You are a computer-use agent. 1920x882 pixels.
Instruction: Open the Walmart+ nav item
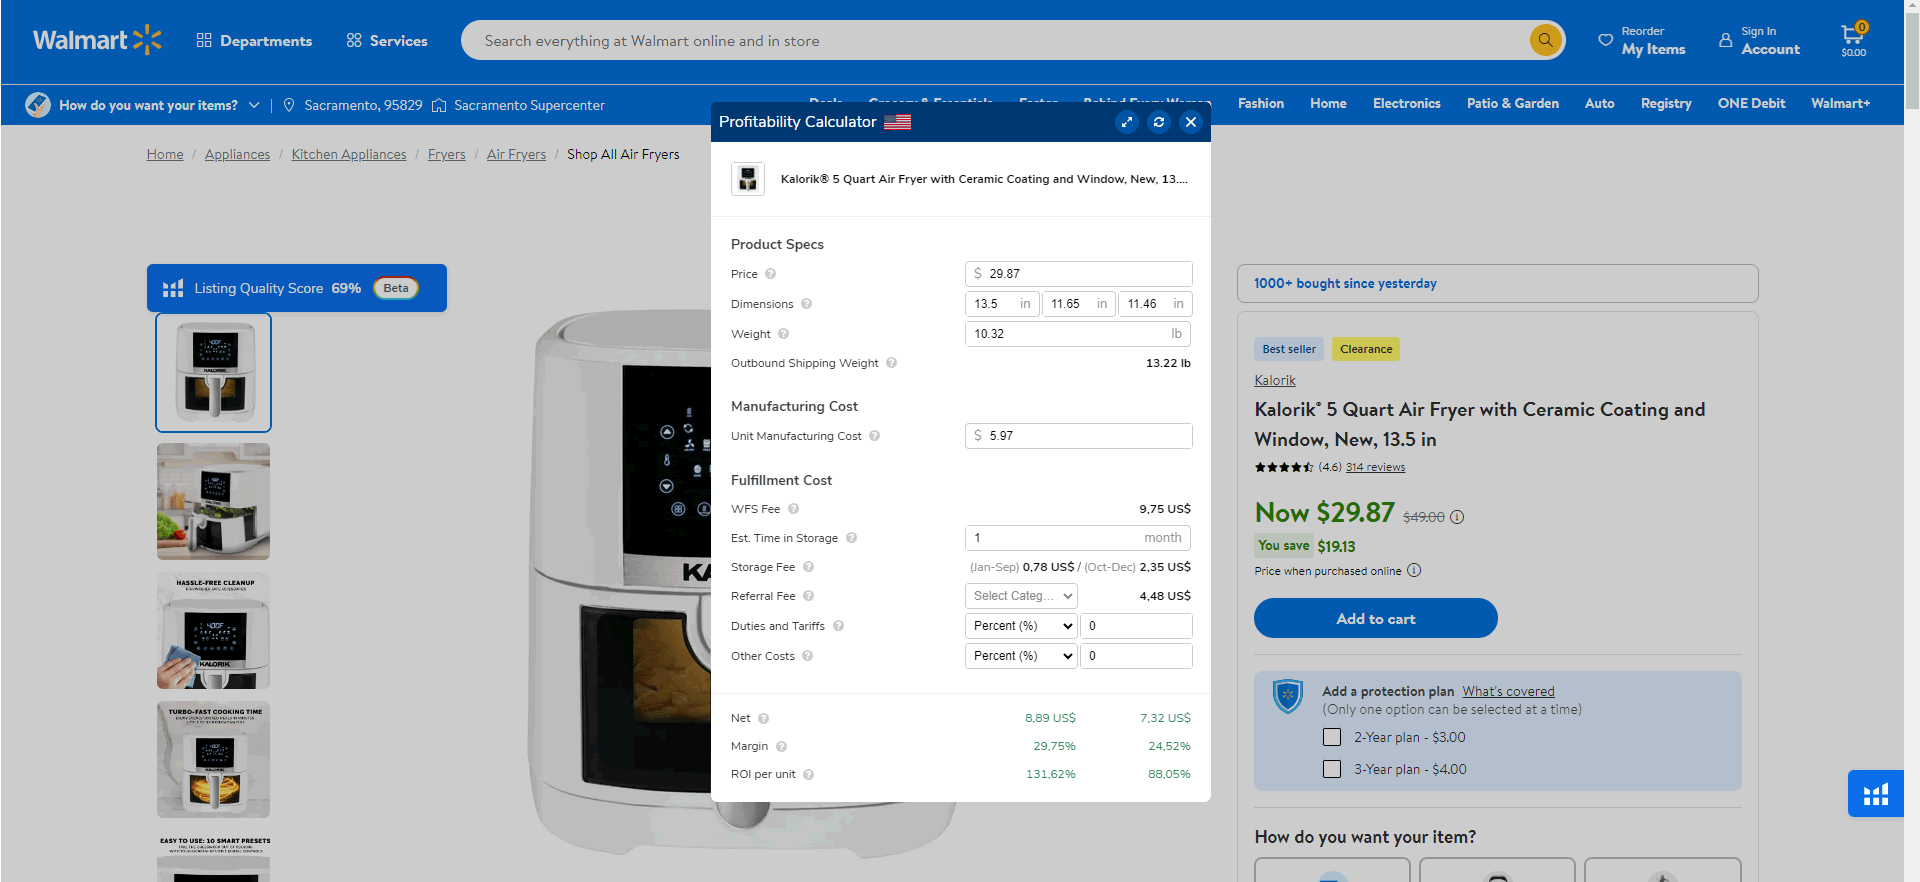(x=1840, y=103)
